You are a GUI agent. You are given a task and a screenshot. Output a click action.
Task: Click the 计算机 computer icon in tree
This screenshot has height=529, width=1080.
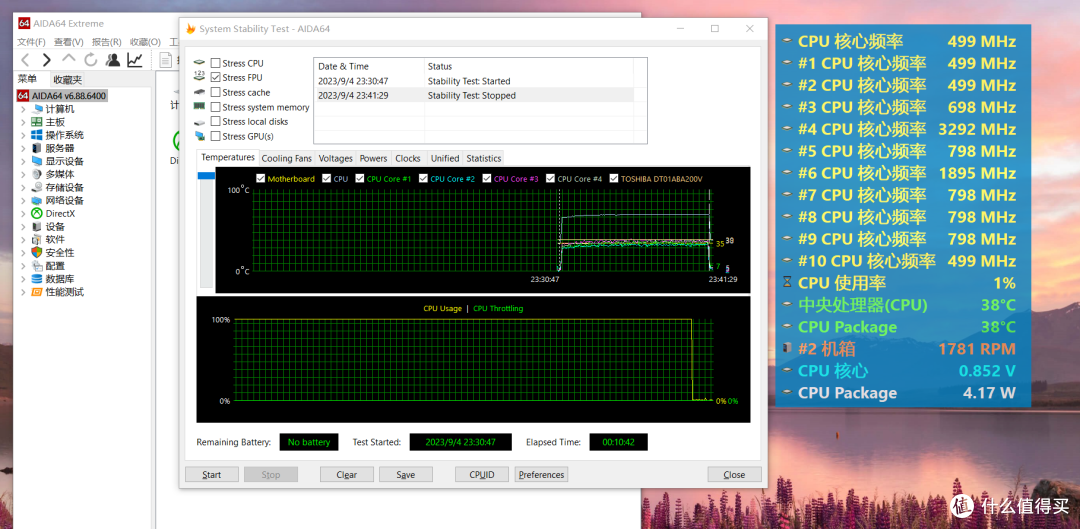37,109
